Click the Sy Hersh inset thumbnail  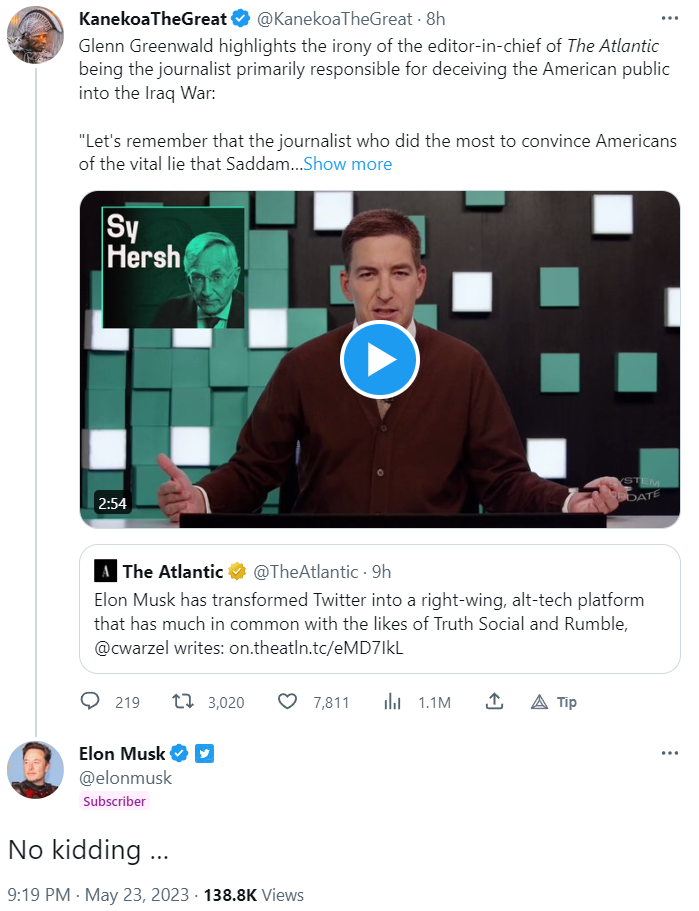[174, 268]
